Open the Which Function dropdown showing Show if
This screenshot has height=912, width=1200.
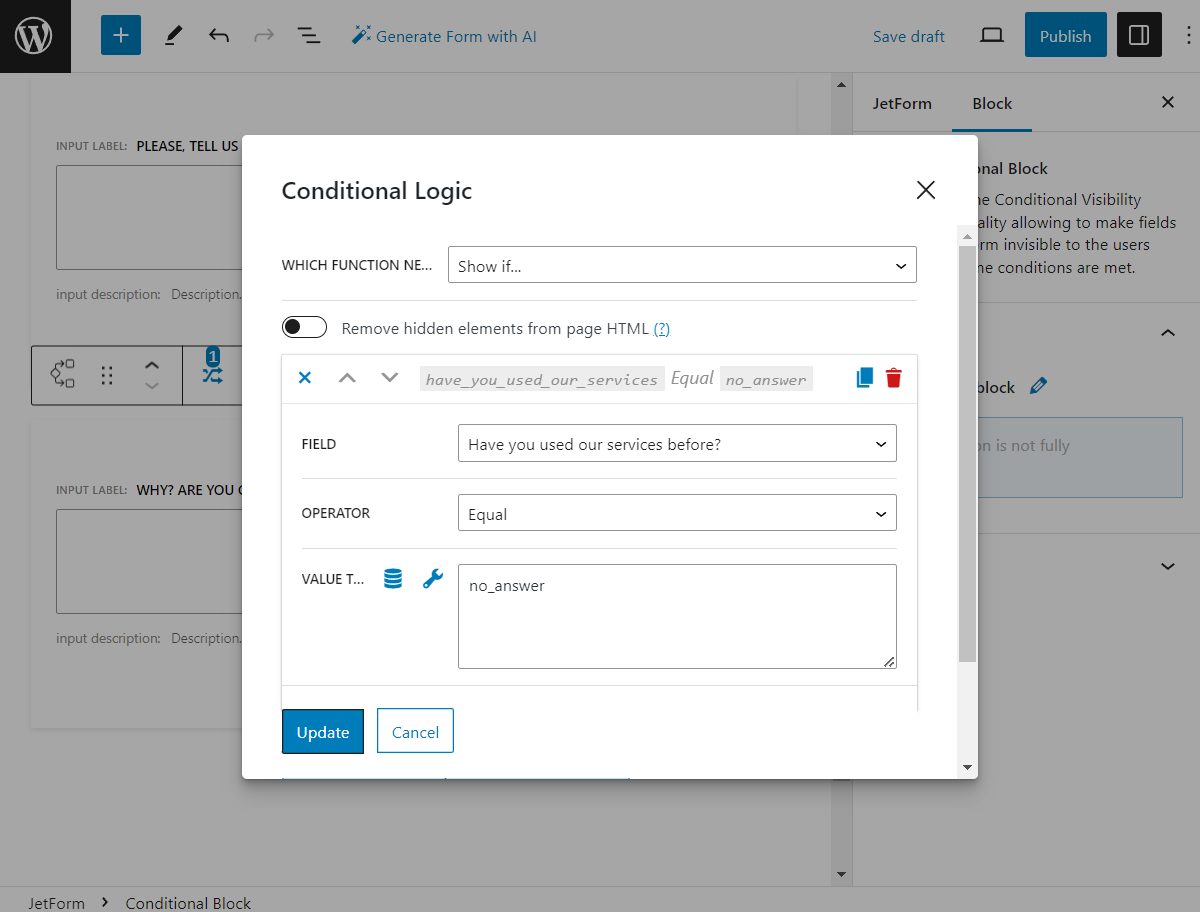click(682, 265)
